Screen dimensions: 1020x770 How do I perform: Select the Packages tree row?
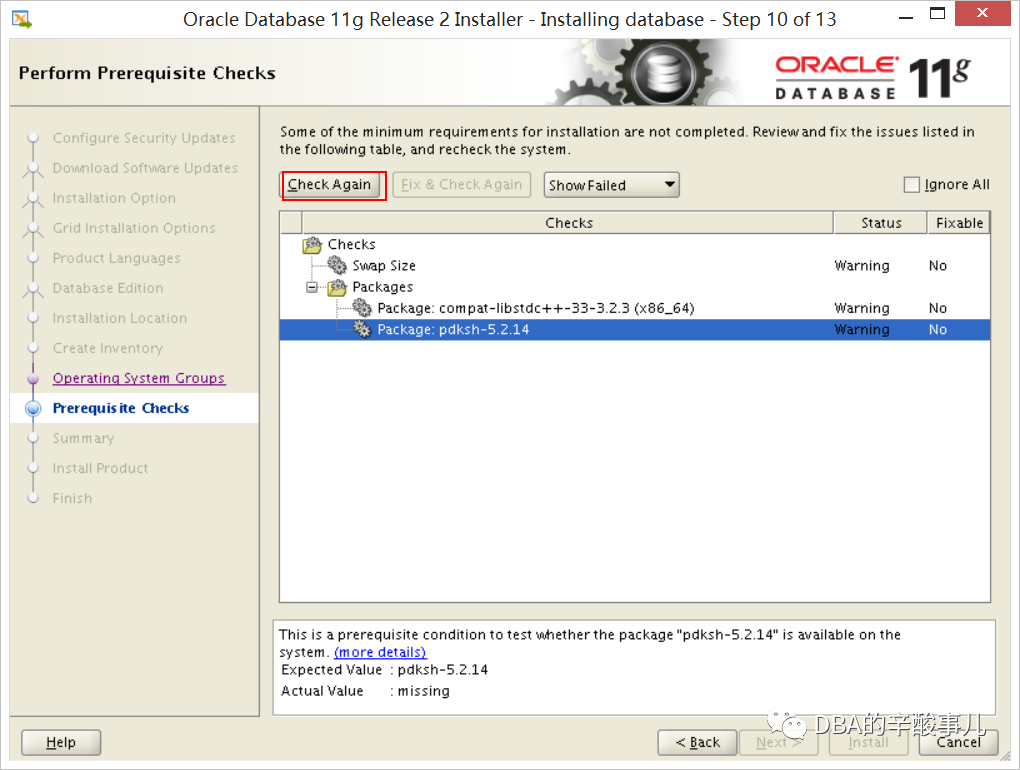click(x=635, y=287)
